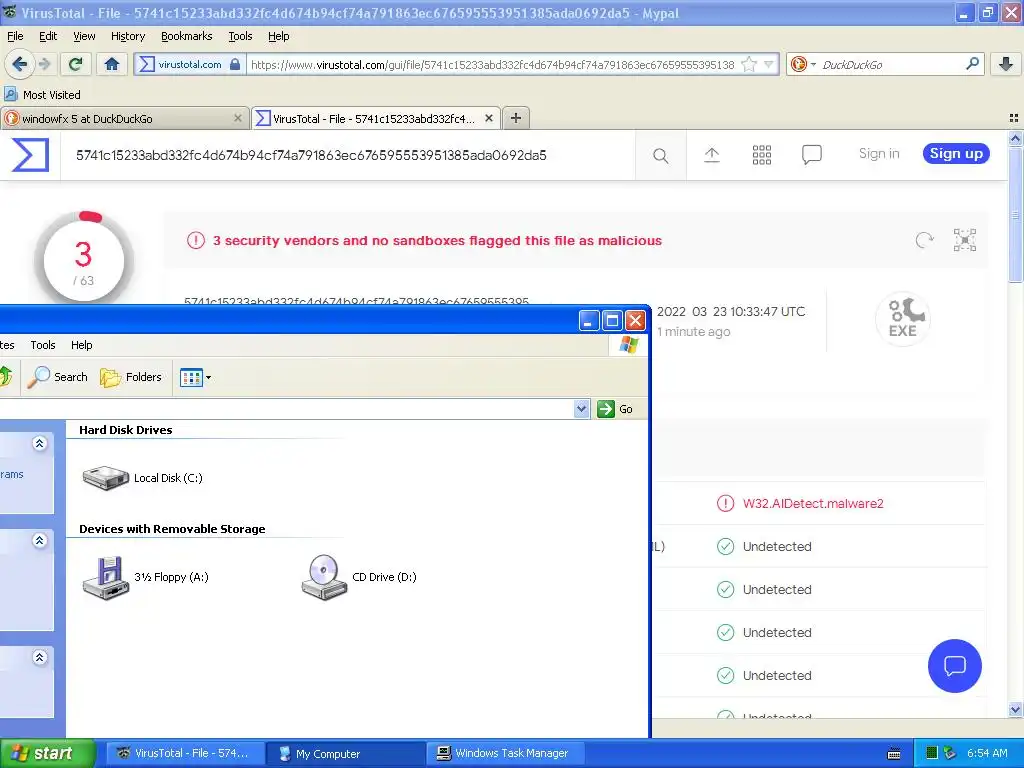The image size is (1024, 768).
Task: Click the VirusTotal upload file icon
Action: 711,155
